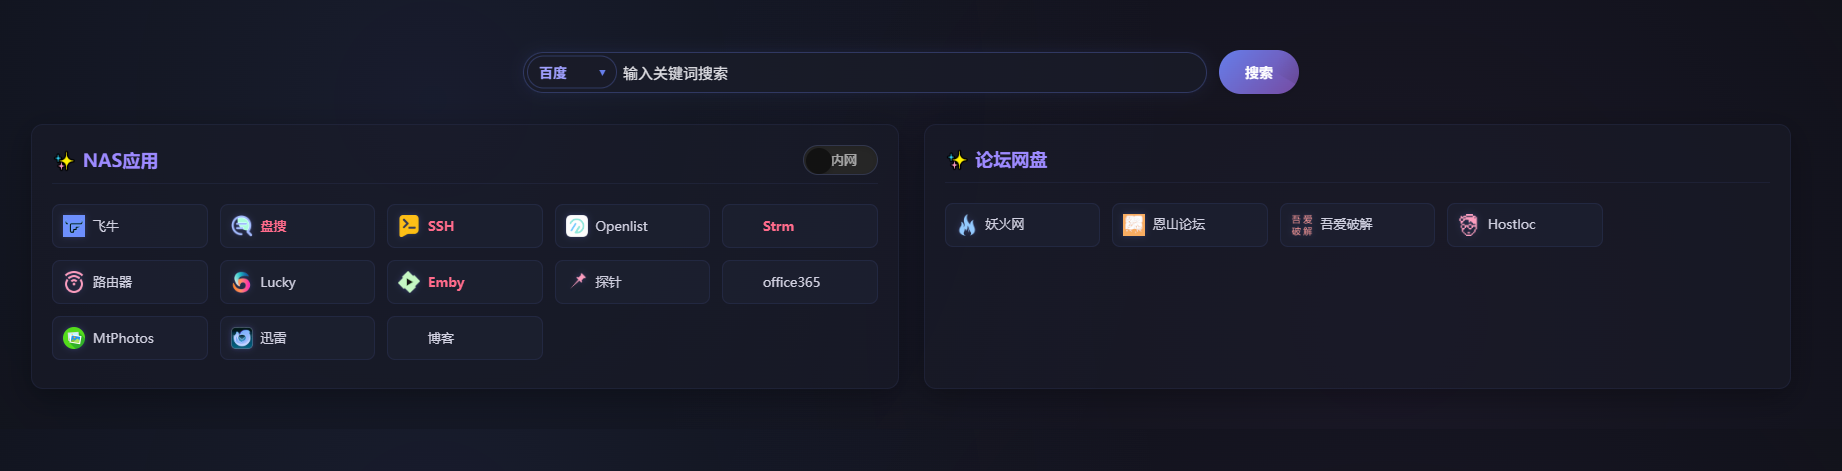Click the Emby media icon
Screen dimensions: 1842x471
pos(409,282)
